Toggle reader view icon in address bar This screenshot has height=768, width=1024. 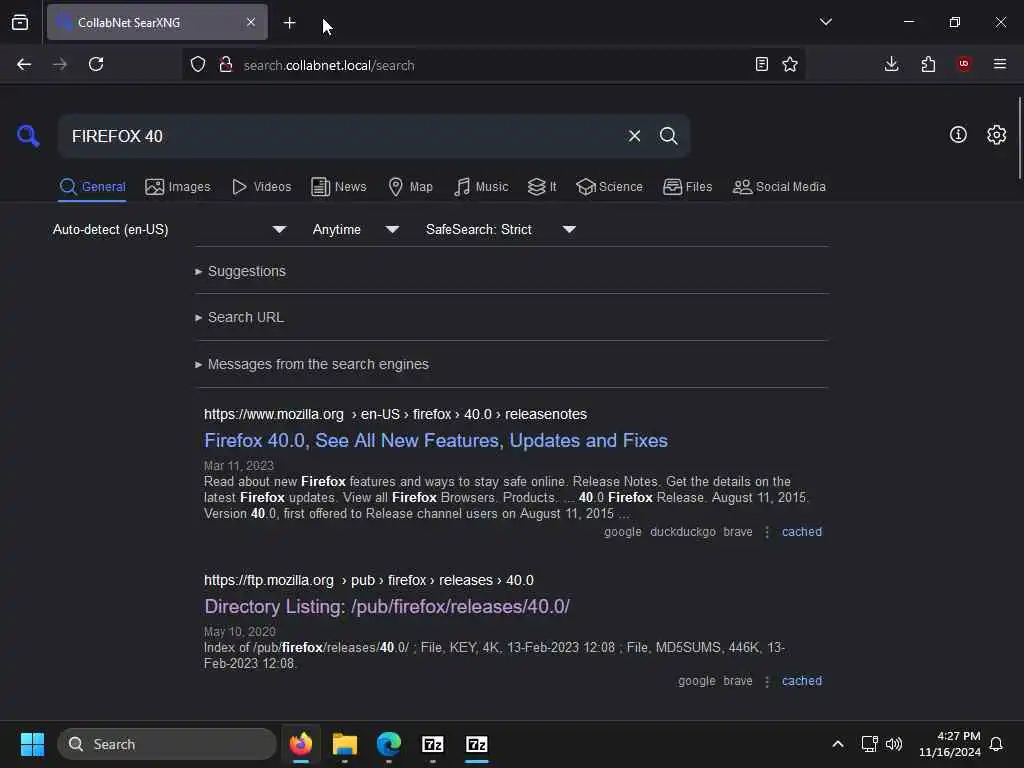(x=761, y=64)
